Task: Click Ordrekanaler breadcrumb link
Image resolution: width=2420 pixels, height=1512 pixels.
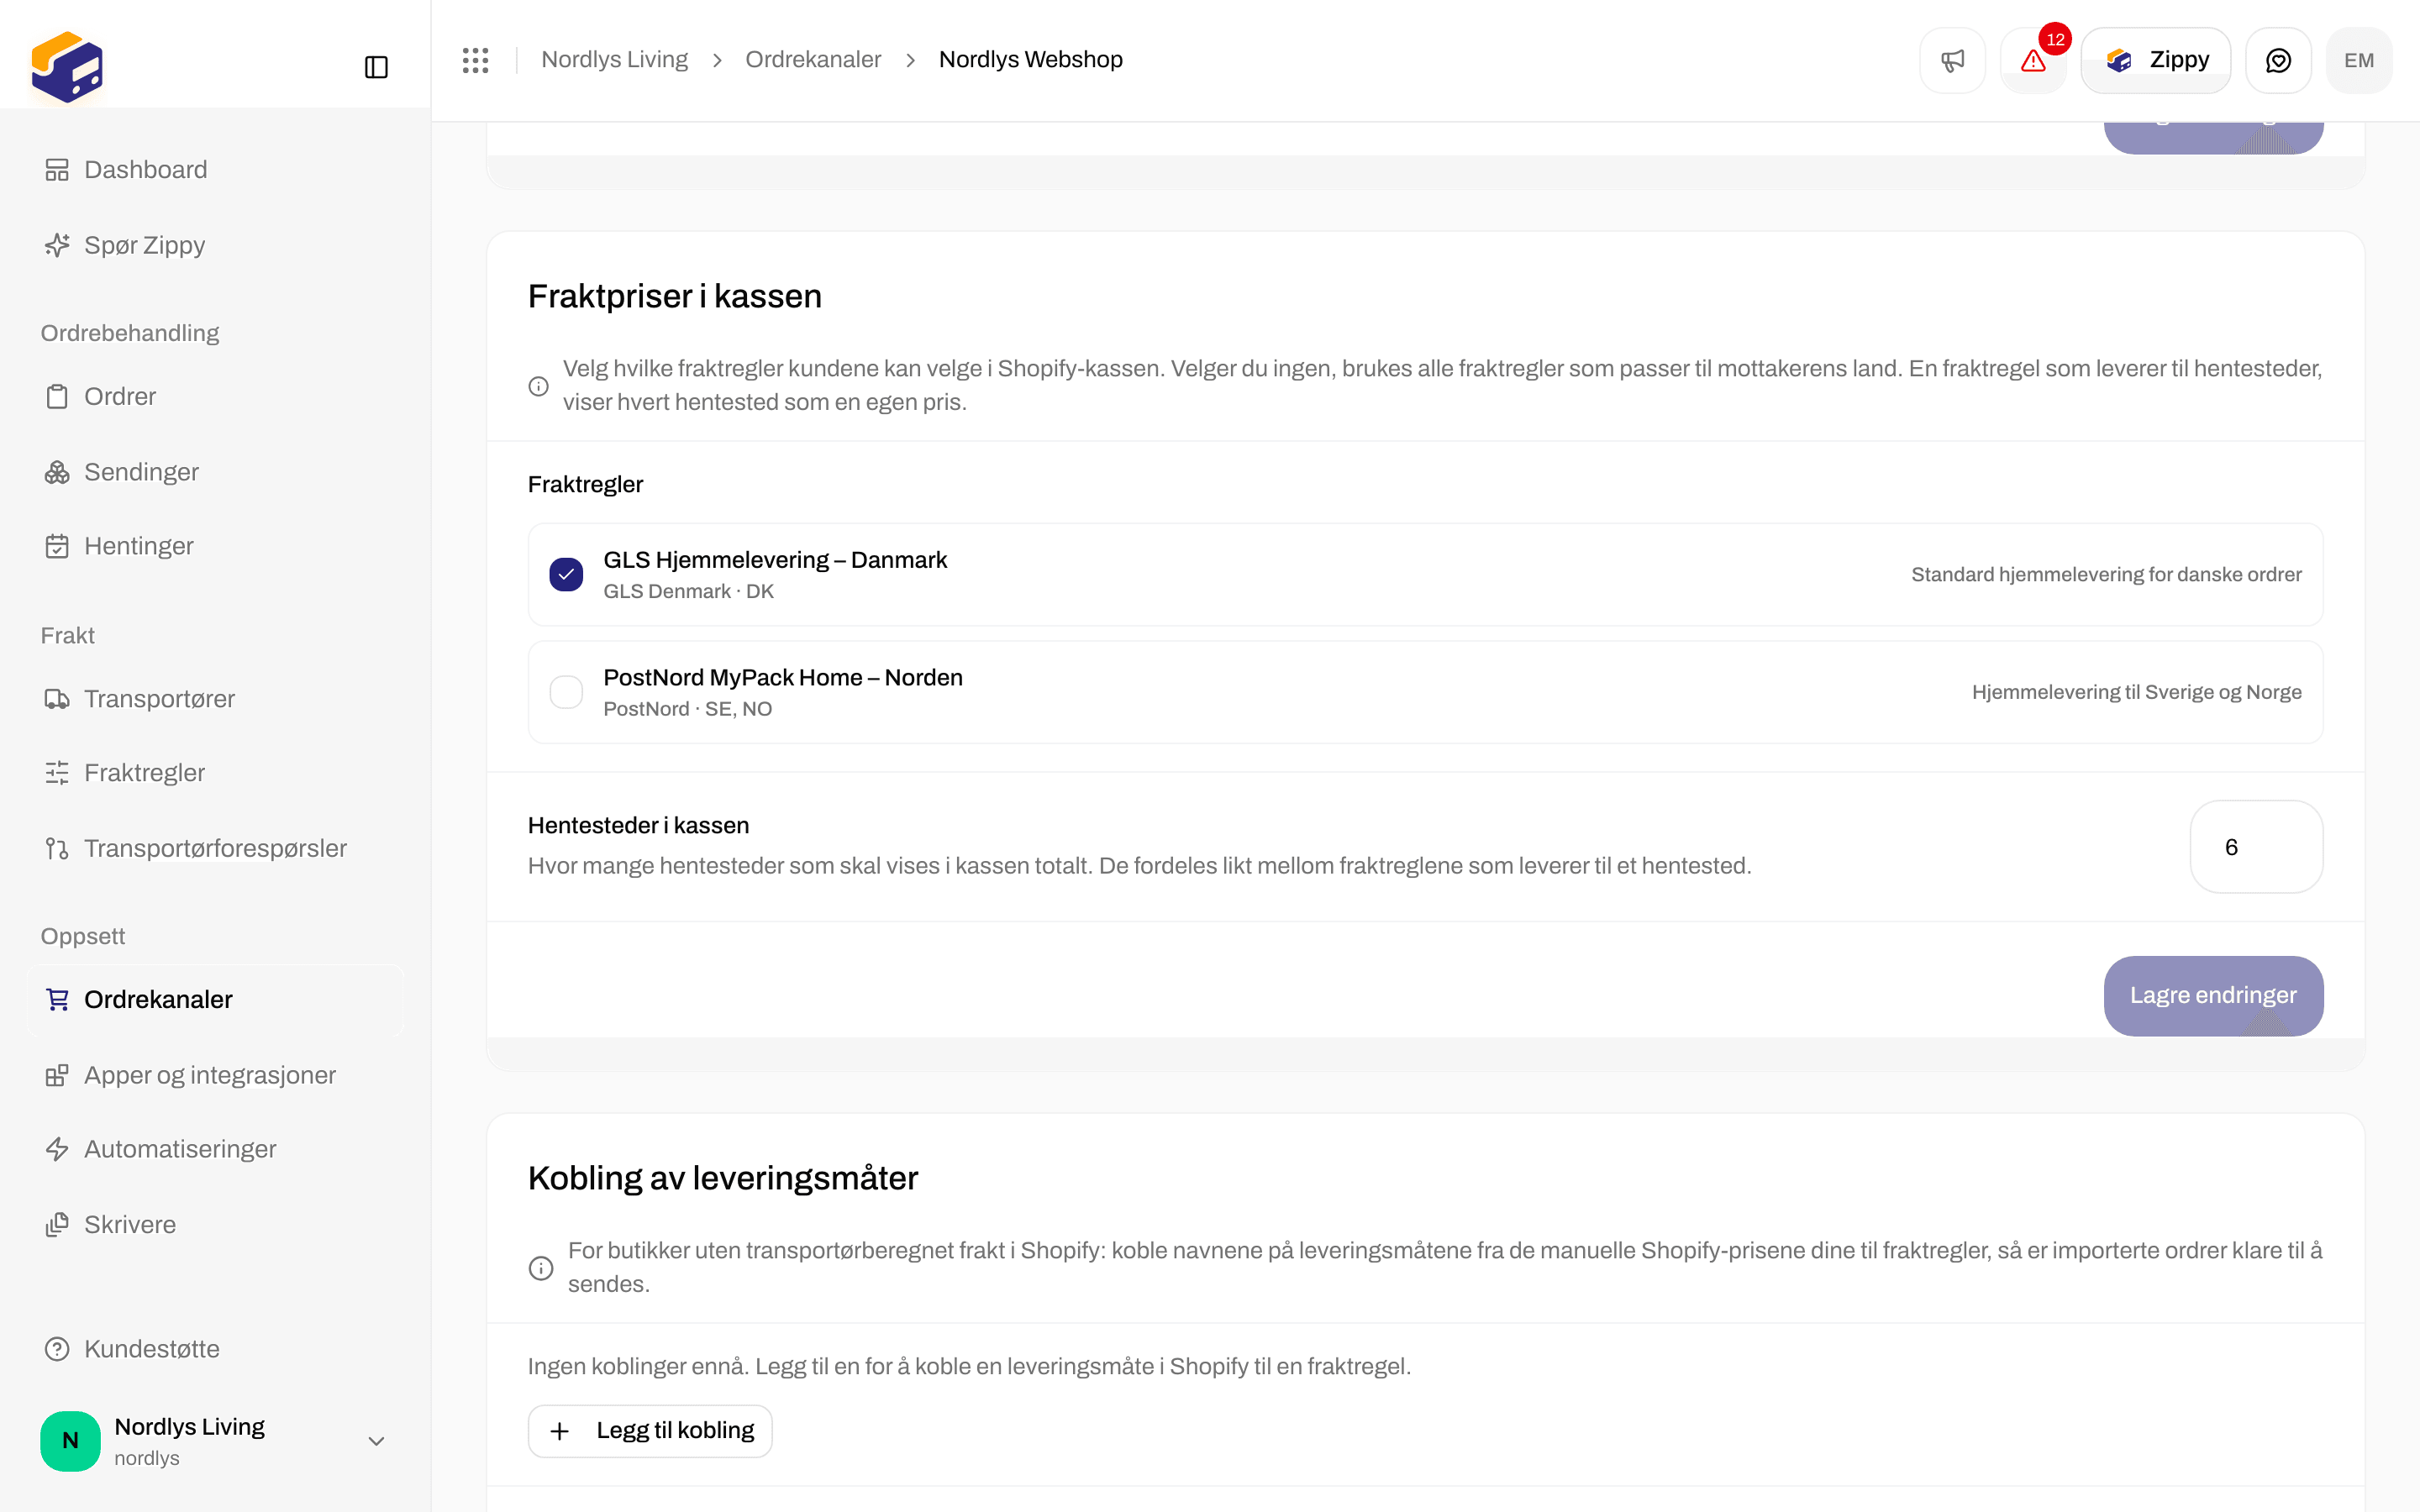Action: click(x=813, y=60)
